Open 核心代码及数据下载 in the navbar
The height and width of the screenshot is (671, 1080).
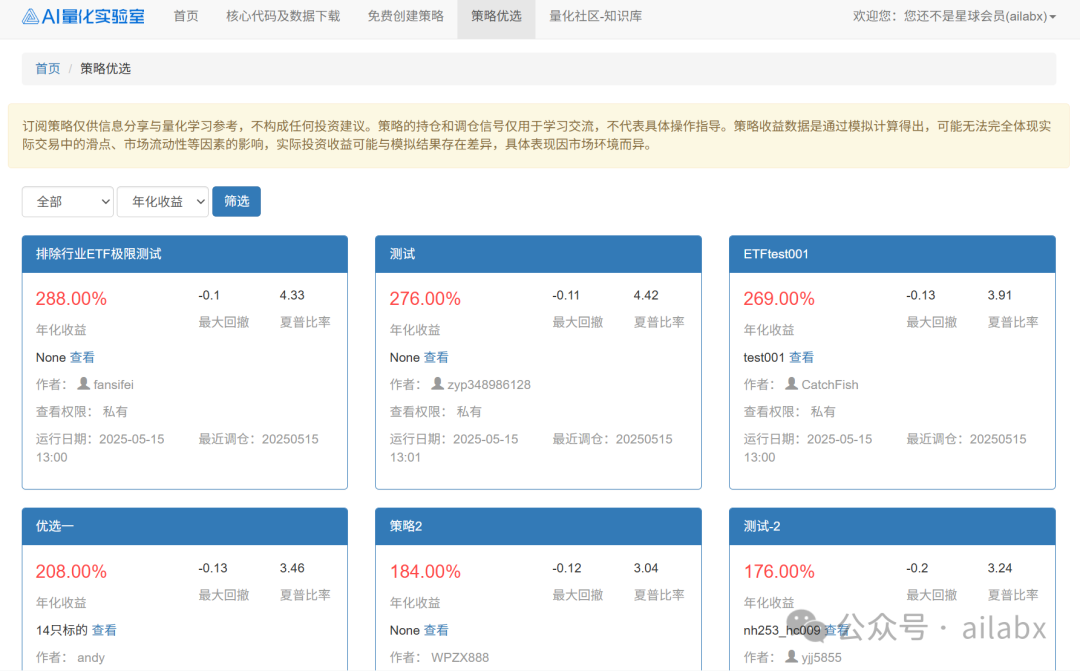point(283,16)
